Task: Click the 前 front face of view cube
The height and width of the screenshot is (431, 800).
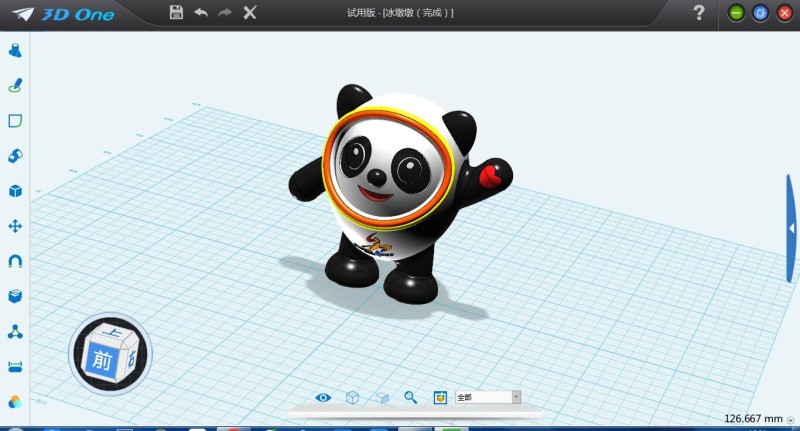Action: click(101, 360)
